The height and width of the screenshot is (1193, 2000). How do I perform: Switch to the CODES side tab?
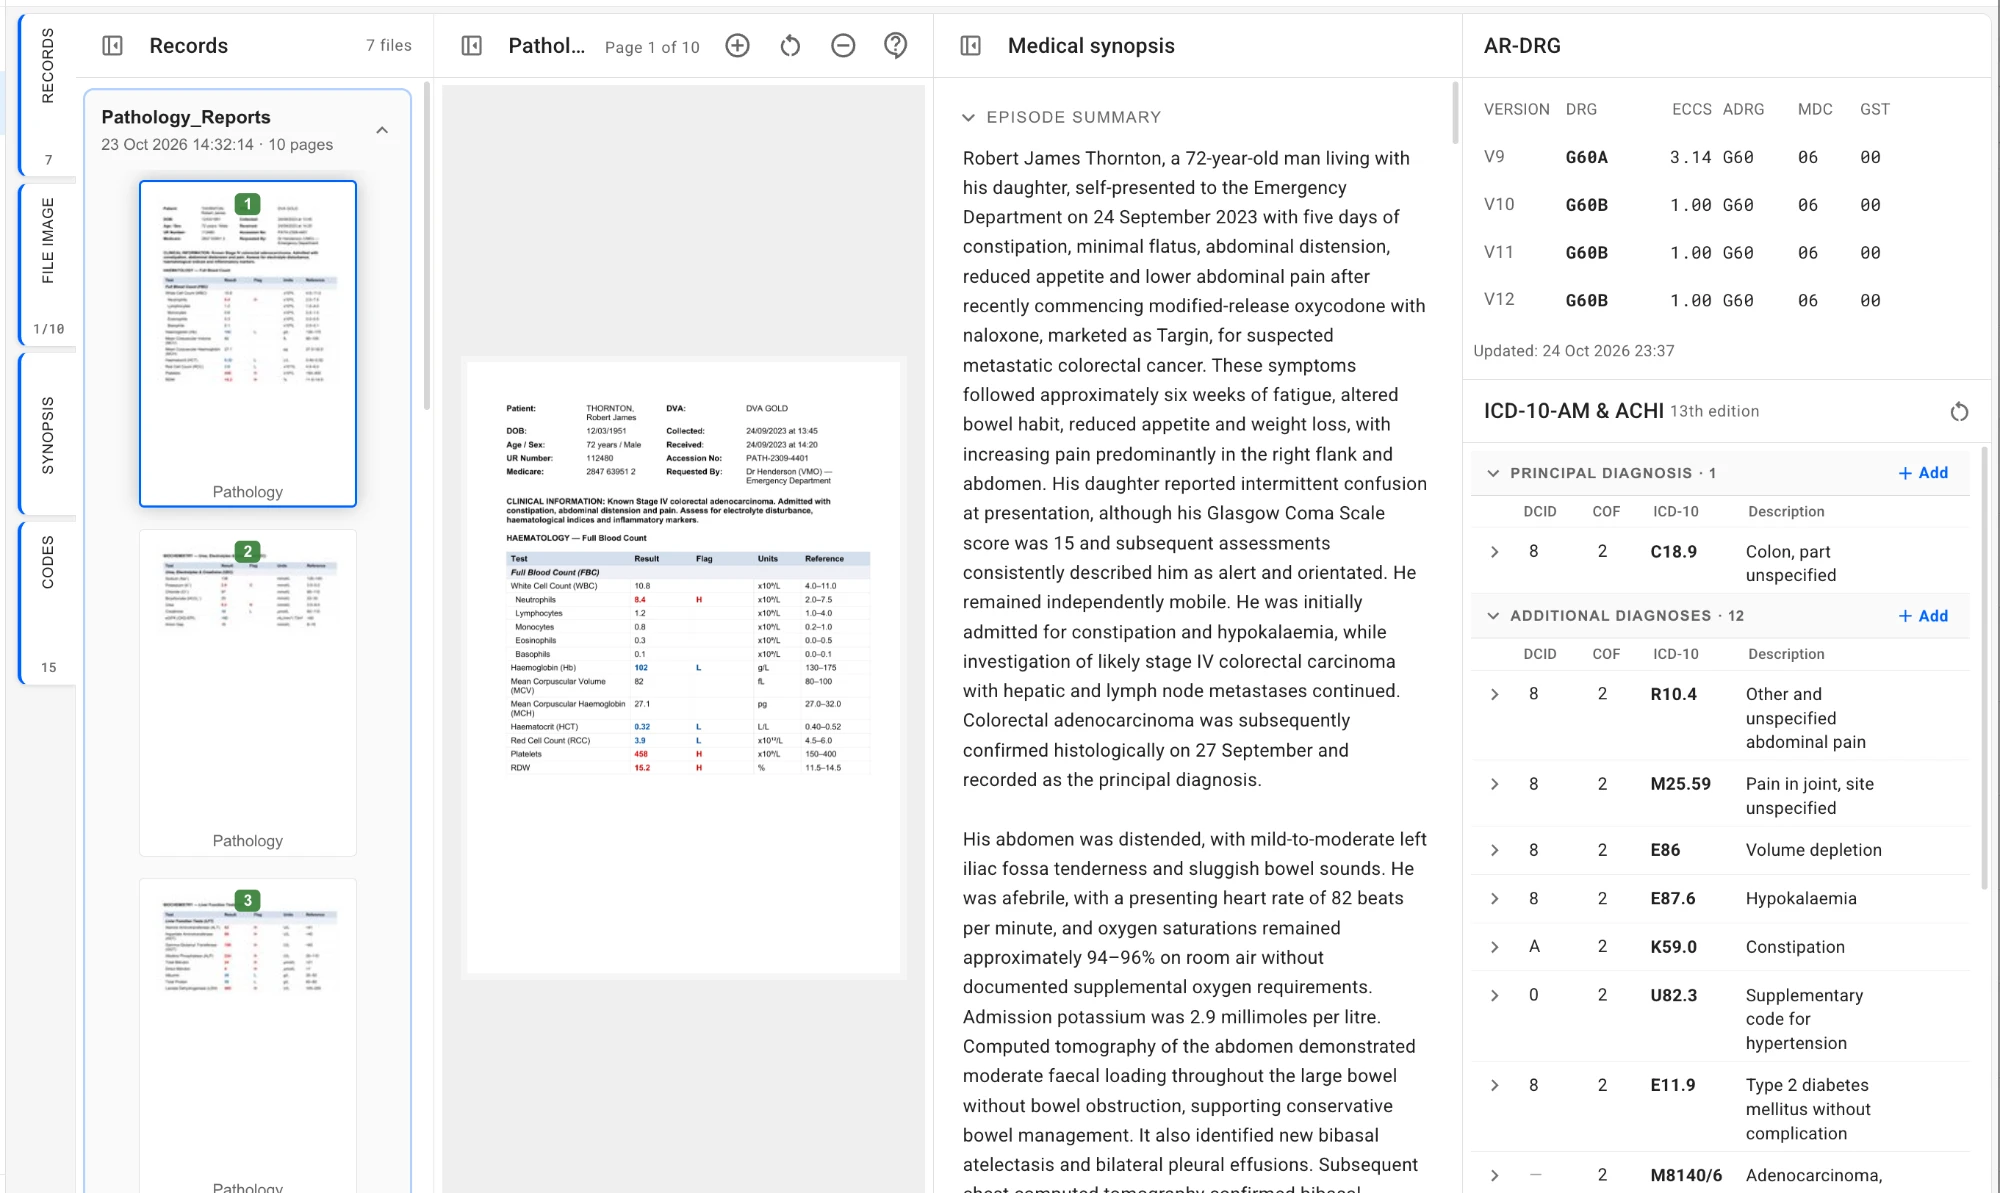pyautogui.click(x=47, y=603)
